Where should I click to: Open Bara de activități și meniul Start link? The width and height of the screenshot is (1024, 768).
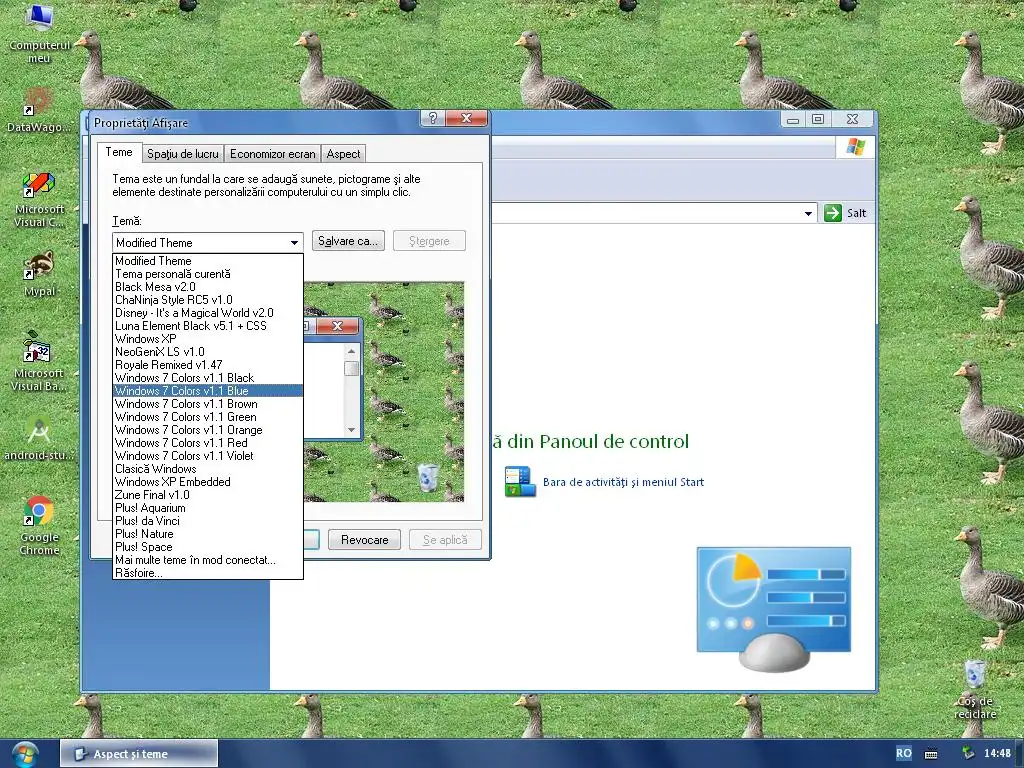623,482
